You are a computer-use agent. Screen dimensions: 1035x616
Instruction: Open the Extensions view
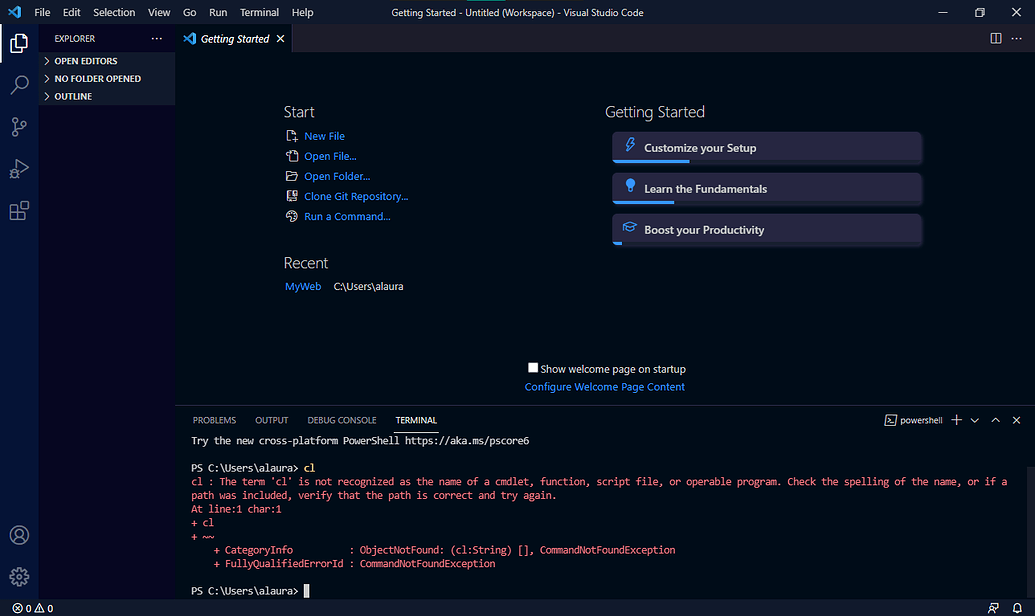[x=19, y=211]
